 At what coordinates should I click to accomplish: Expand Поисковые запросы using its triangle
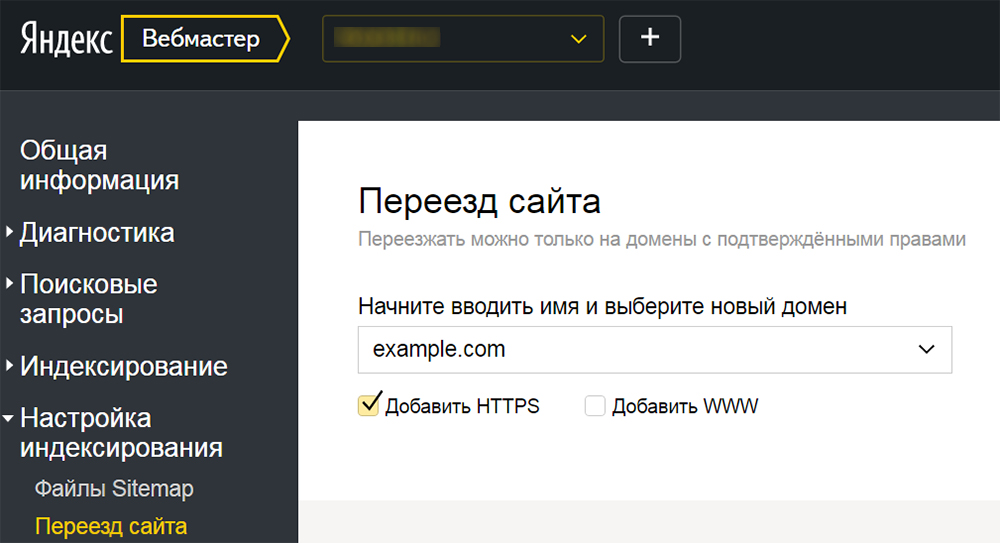(x=9, y=285)
